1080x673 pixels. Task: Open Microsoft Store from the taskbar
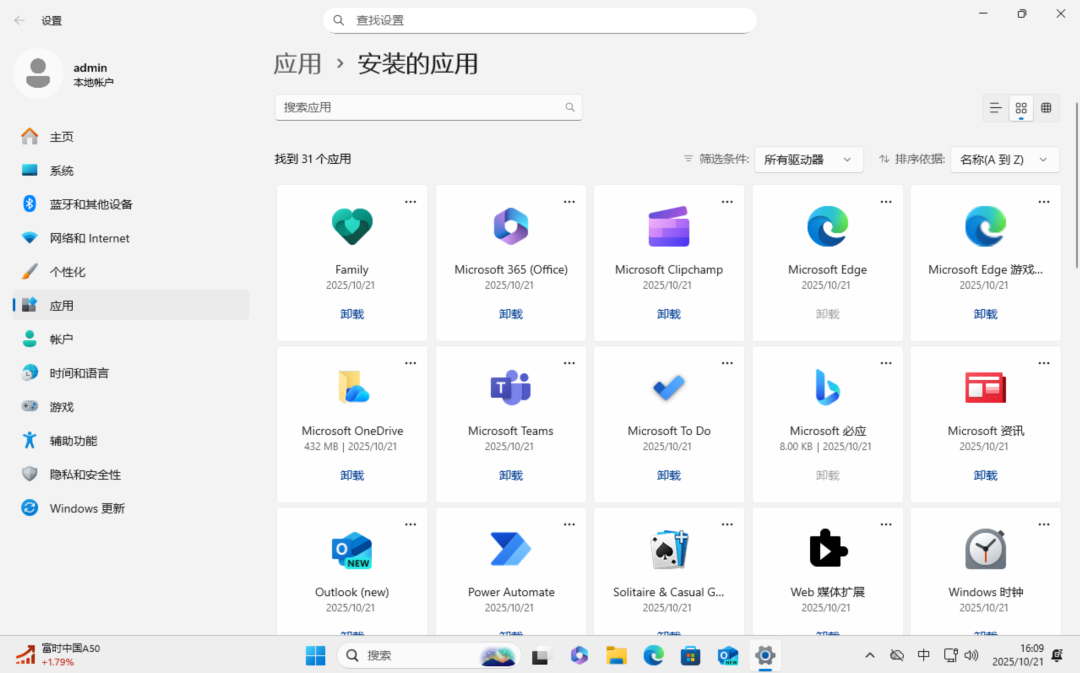[690, 655]
